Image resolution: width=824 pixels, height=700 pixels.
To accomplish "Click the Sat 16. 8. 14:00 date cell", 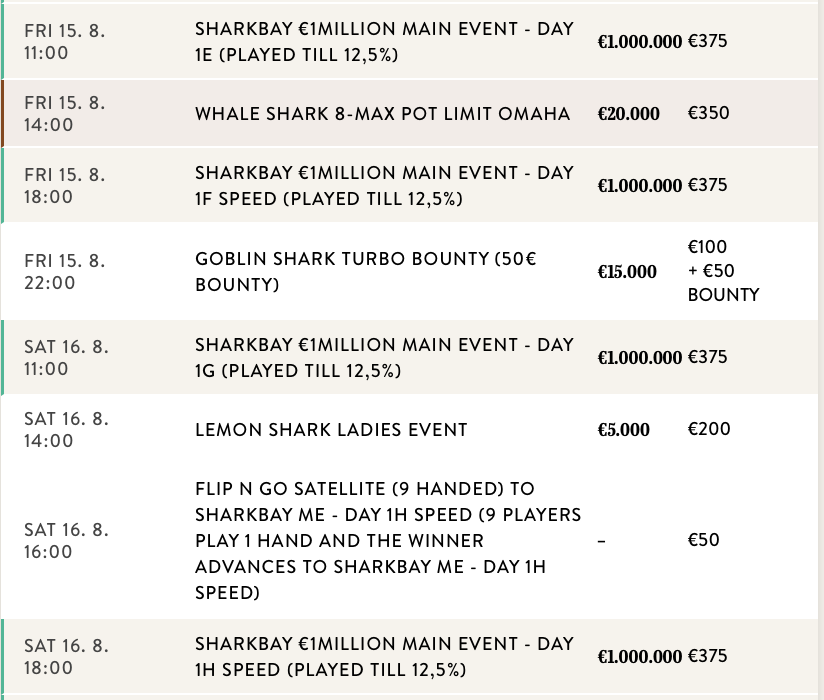I will point(66,430).
